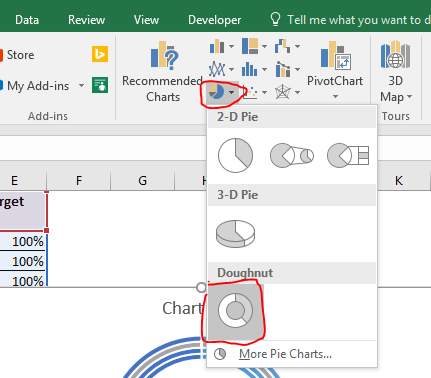
Task: Choose the Pie of Pie chart option
Action: (x=292, y=155)
